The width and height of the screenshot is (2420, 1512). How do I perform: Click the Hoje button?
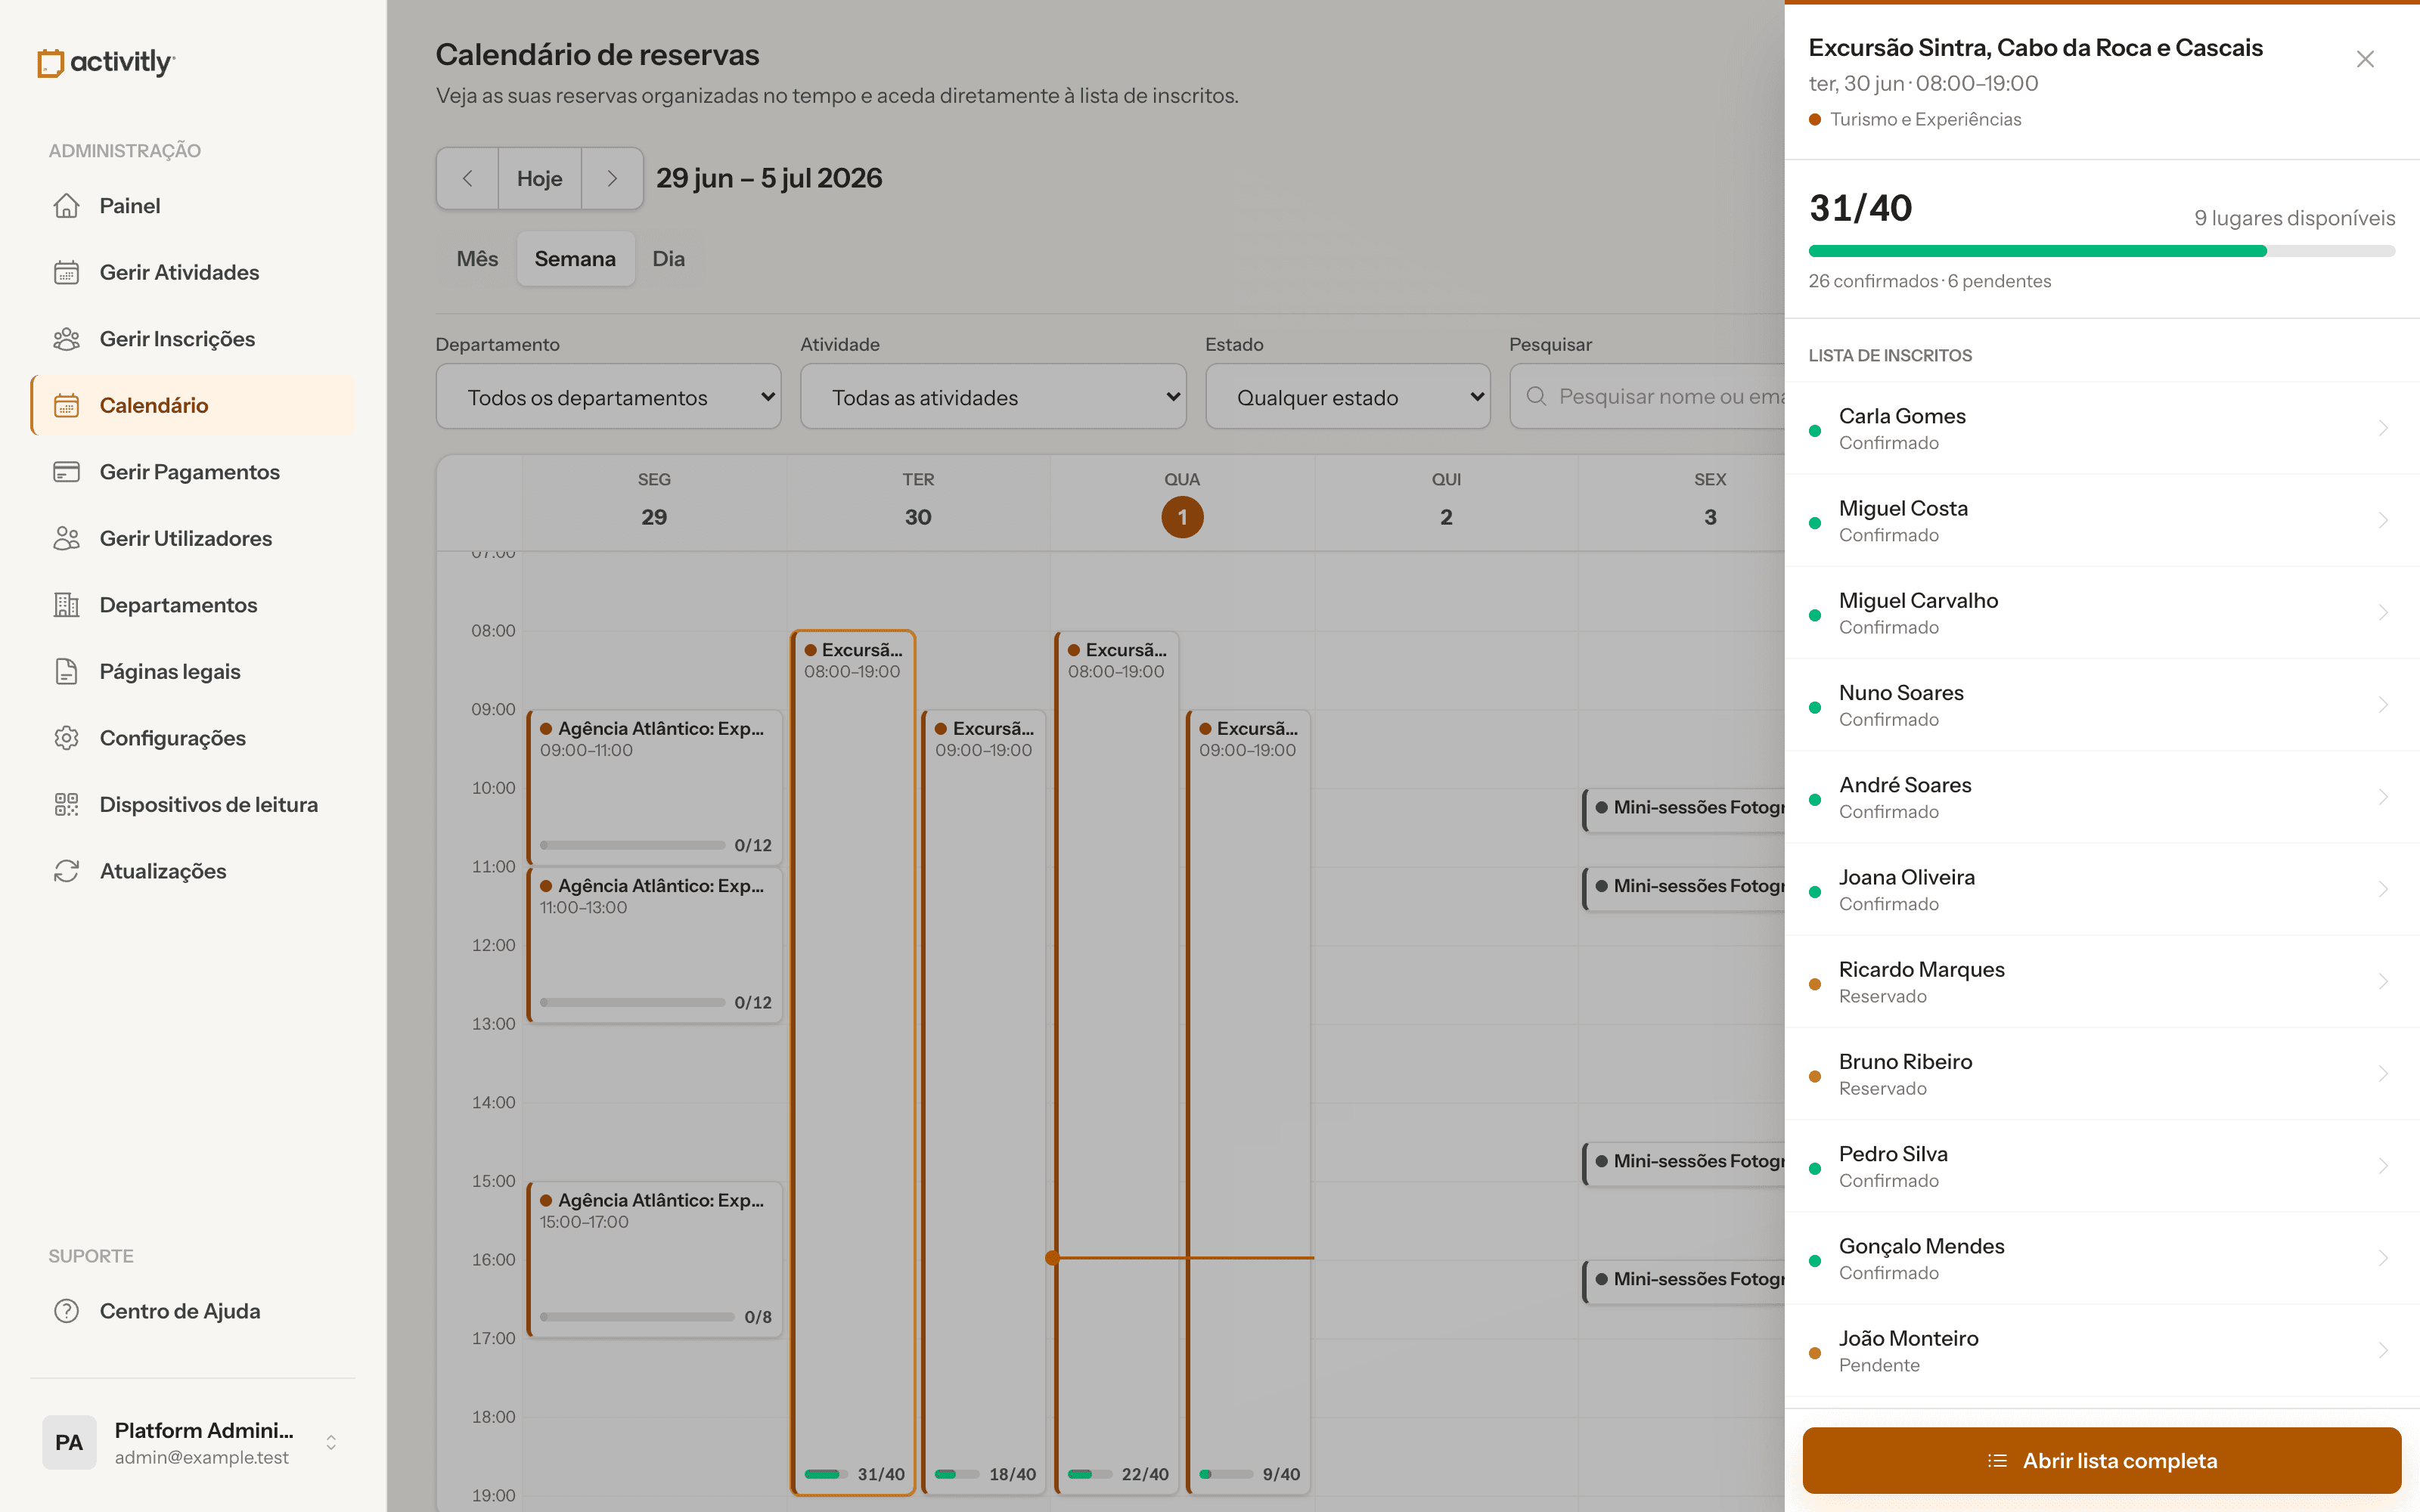[x=540, y=178]
